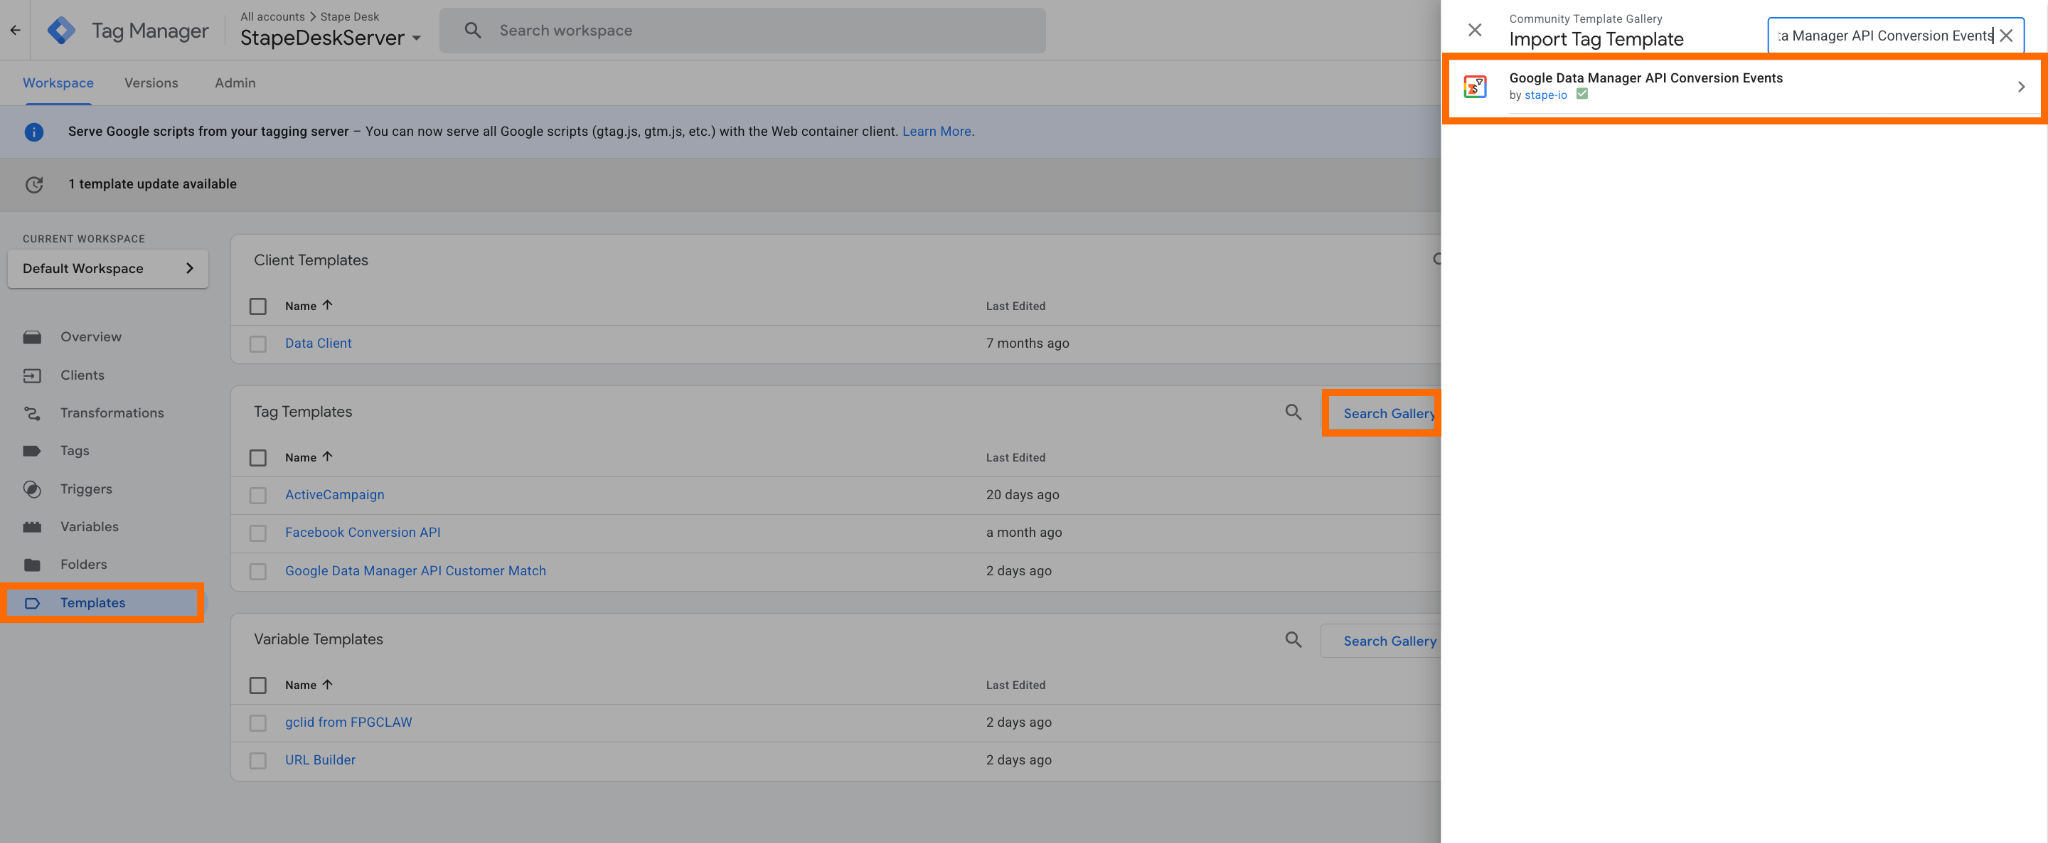Check the ActiveCampaign row checkbox

click(x=258, y=495)
